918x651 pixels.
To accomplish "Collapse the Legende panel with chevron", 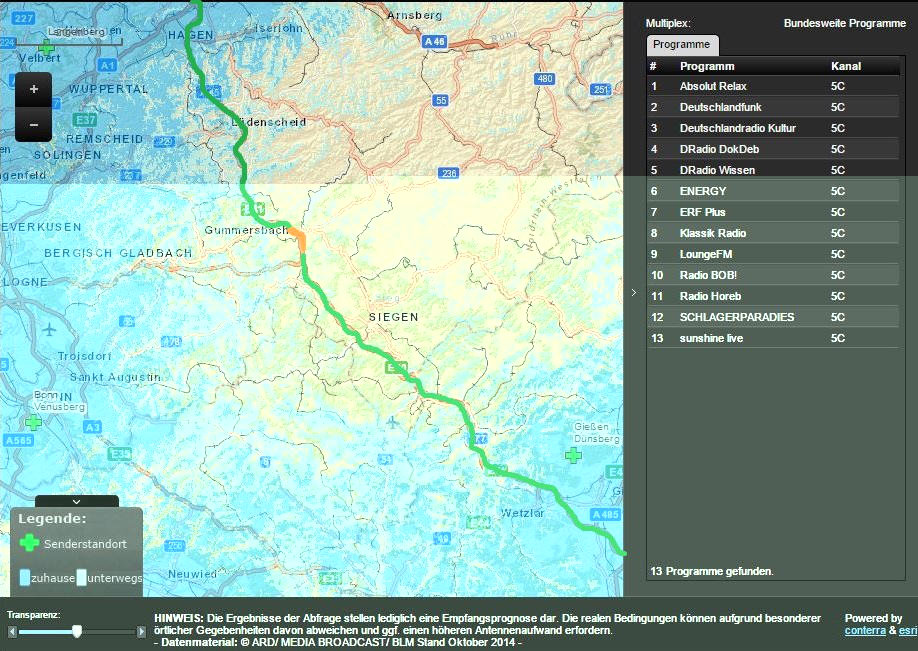I will (x=76, y=501).
